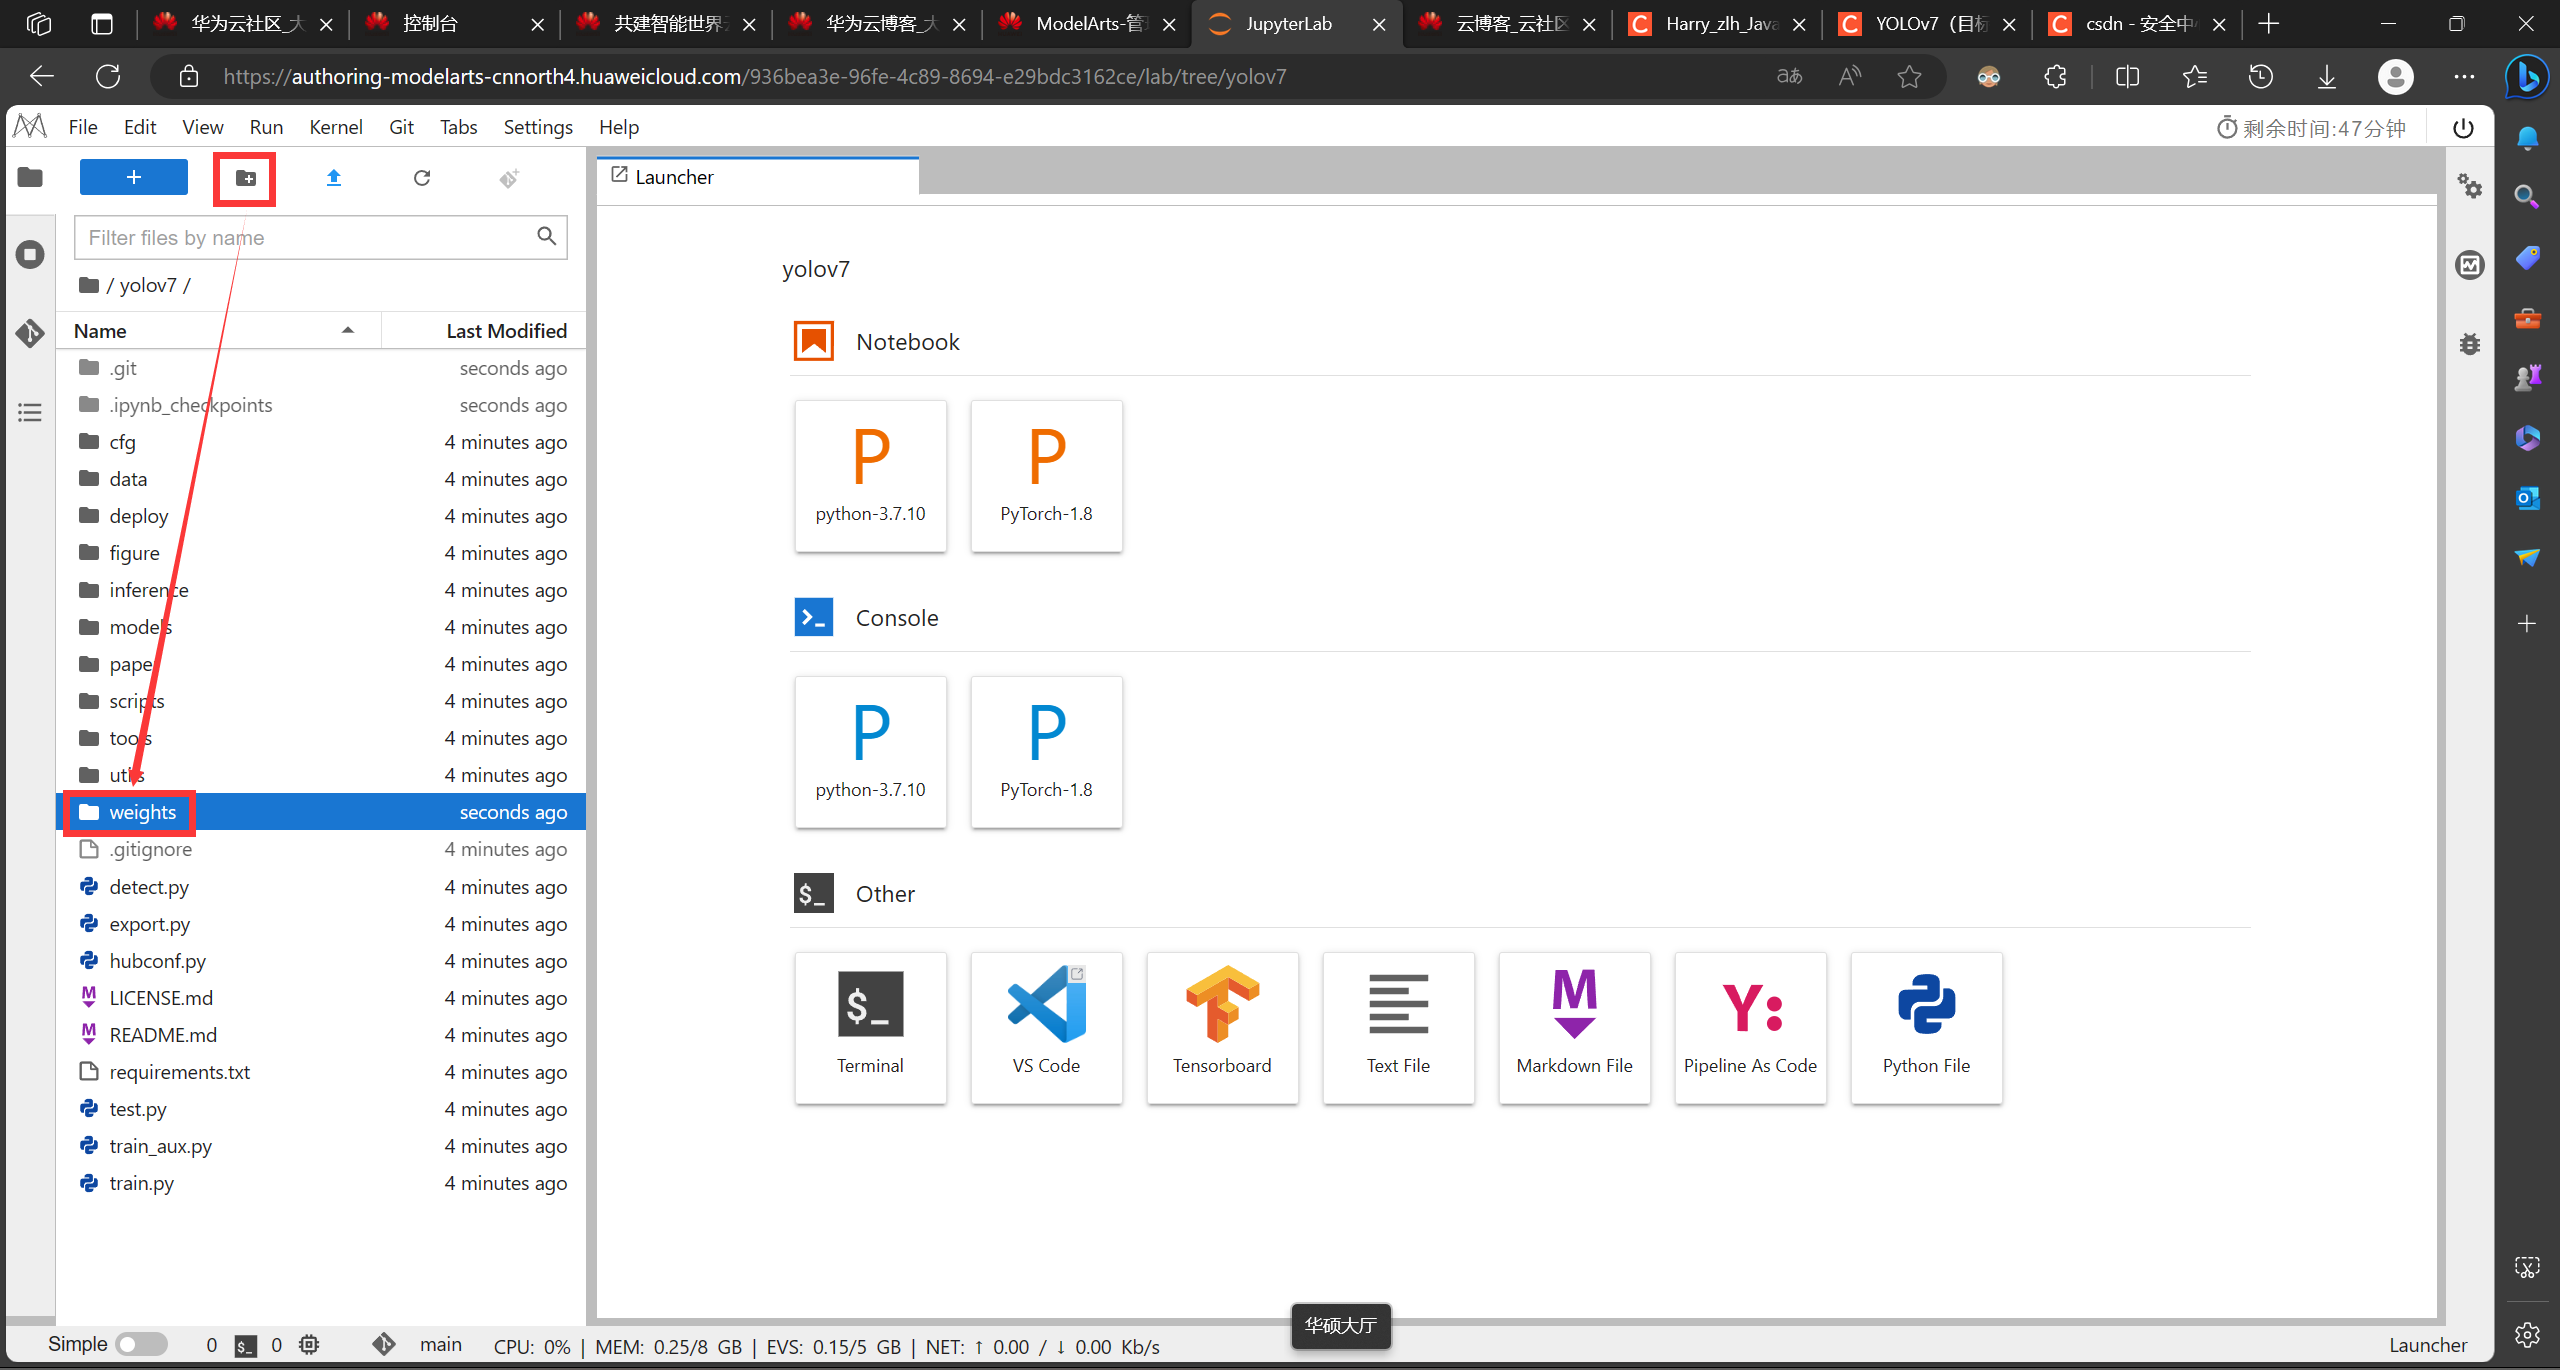Select the weights folder
Image resolution: width=2560 pixels, height=1370 pixels.
(142, 812)
